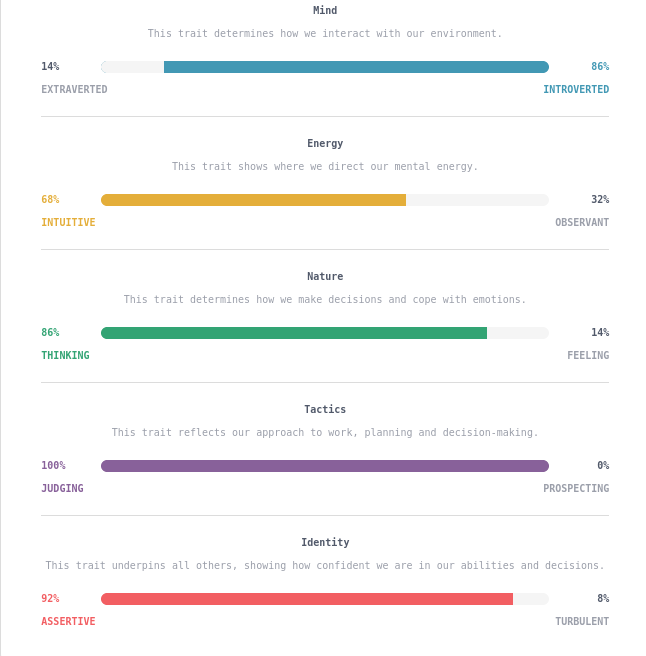Click the purple Tactics trait progress bar
The image size is (646, 656).
pyautogui.click(x=325, y=466)
